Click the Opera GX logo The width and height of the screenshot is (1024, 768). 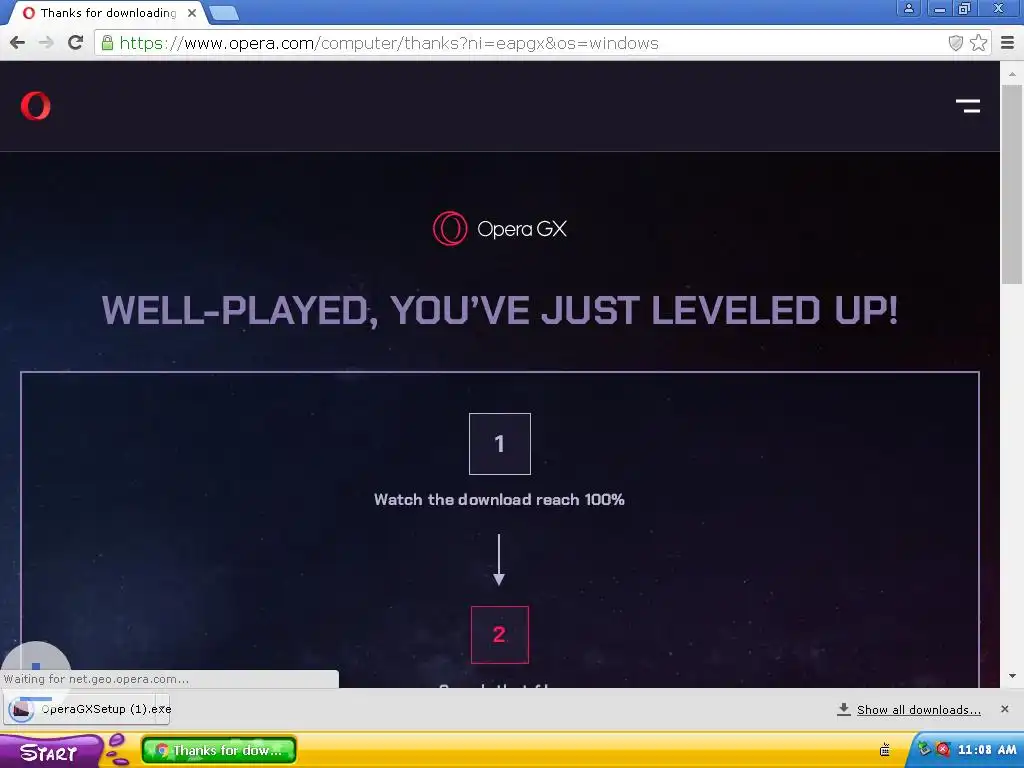[x=500, y=229]
